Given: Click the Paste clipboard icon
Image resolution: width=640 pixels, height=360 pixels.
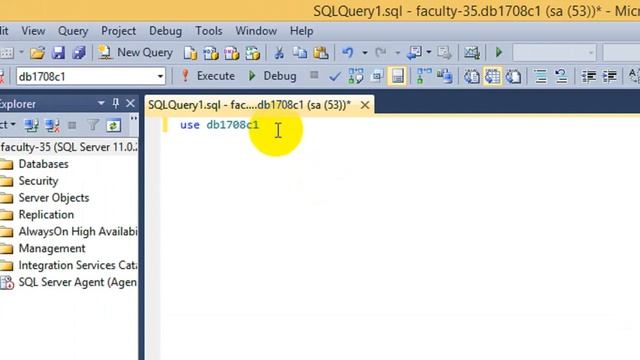Looking at the screenshot, I should 321,53.
